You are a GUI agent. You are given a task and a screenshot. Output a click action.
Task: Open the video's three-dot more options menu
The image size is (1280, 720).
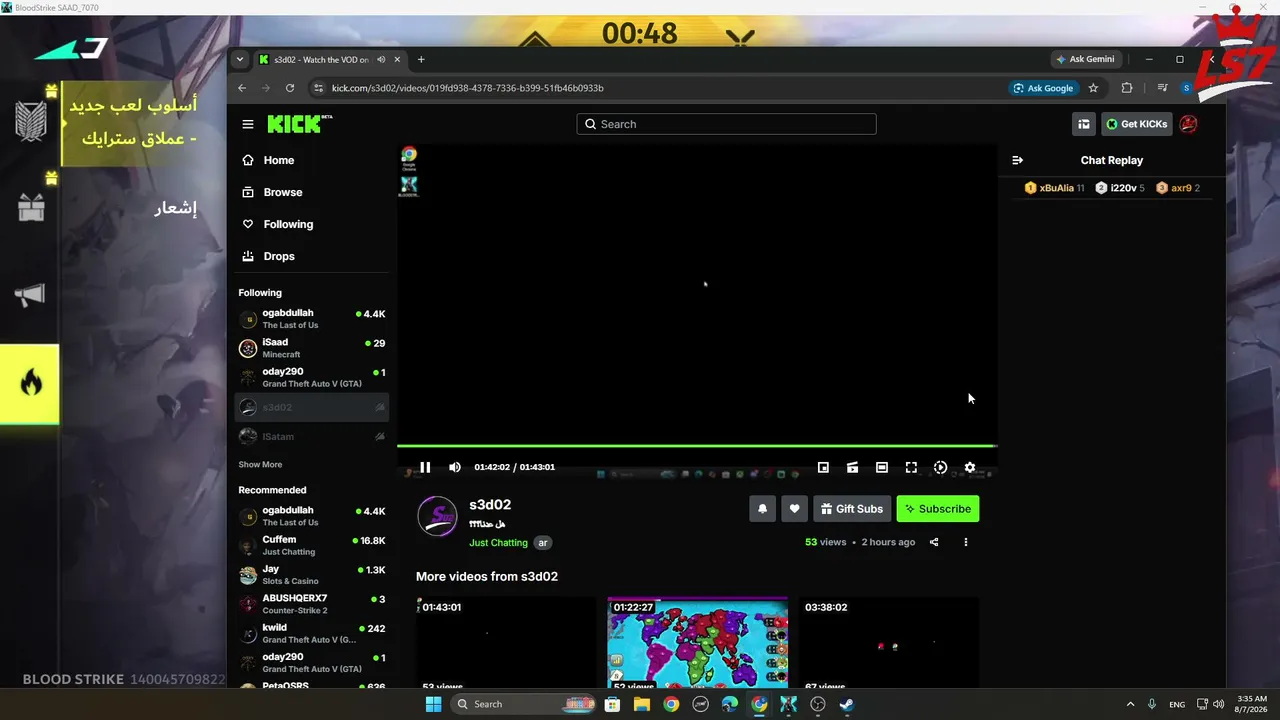[x=966, y=542]
